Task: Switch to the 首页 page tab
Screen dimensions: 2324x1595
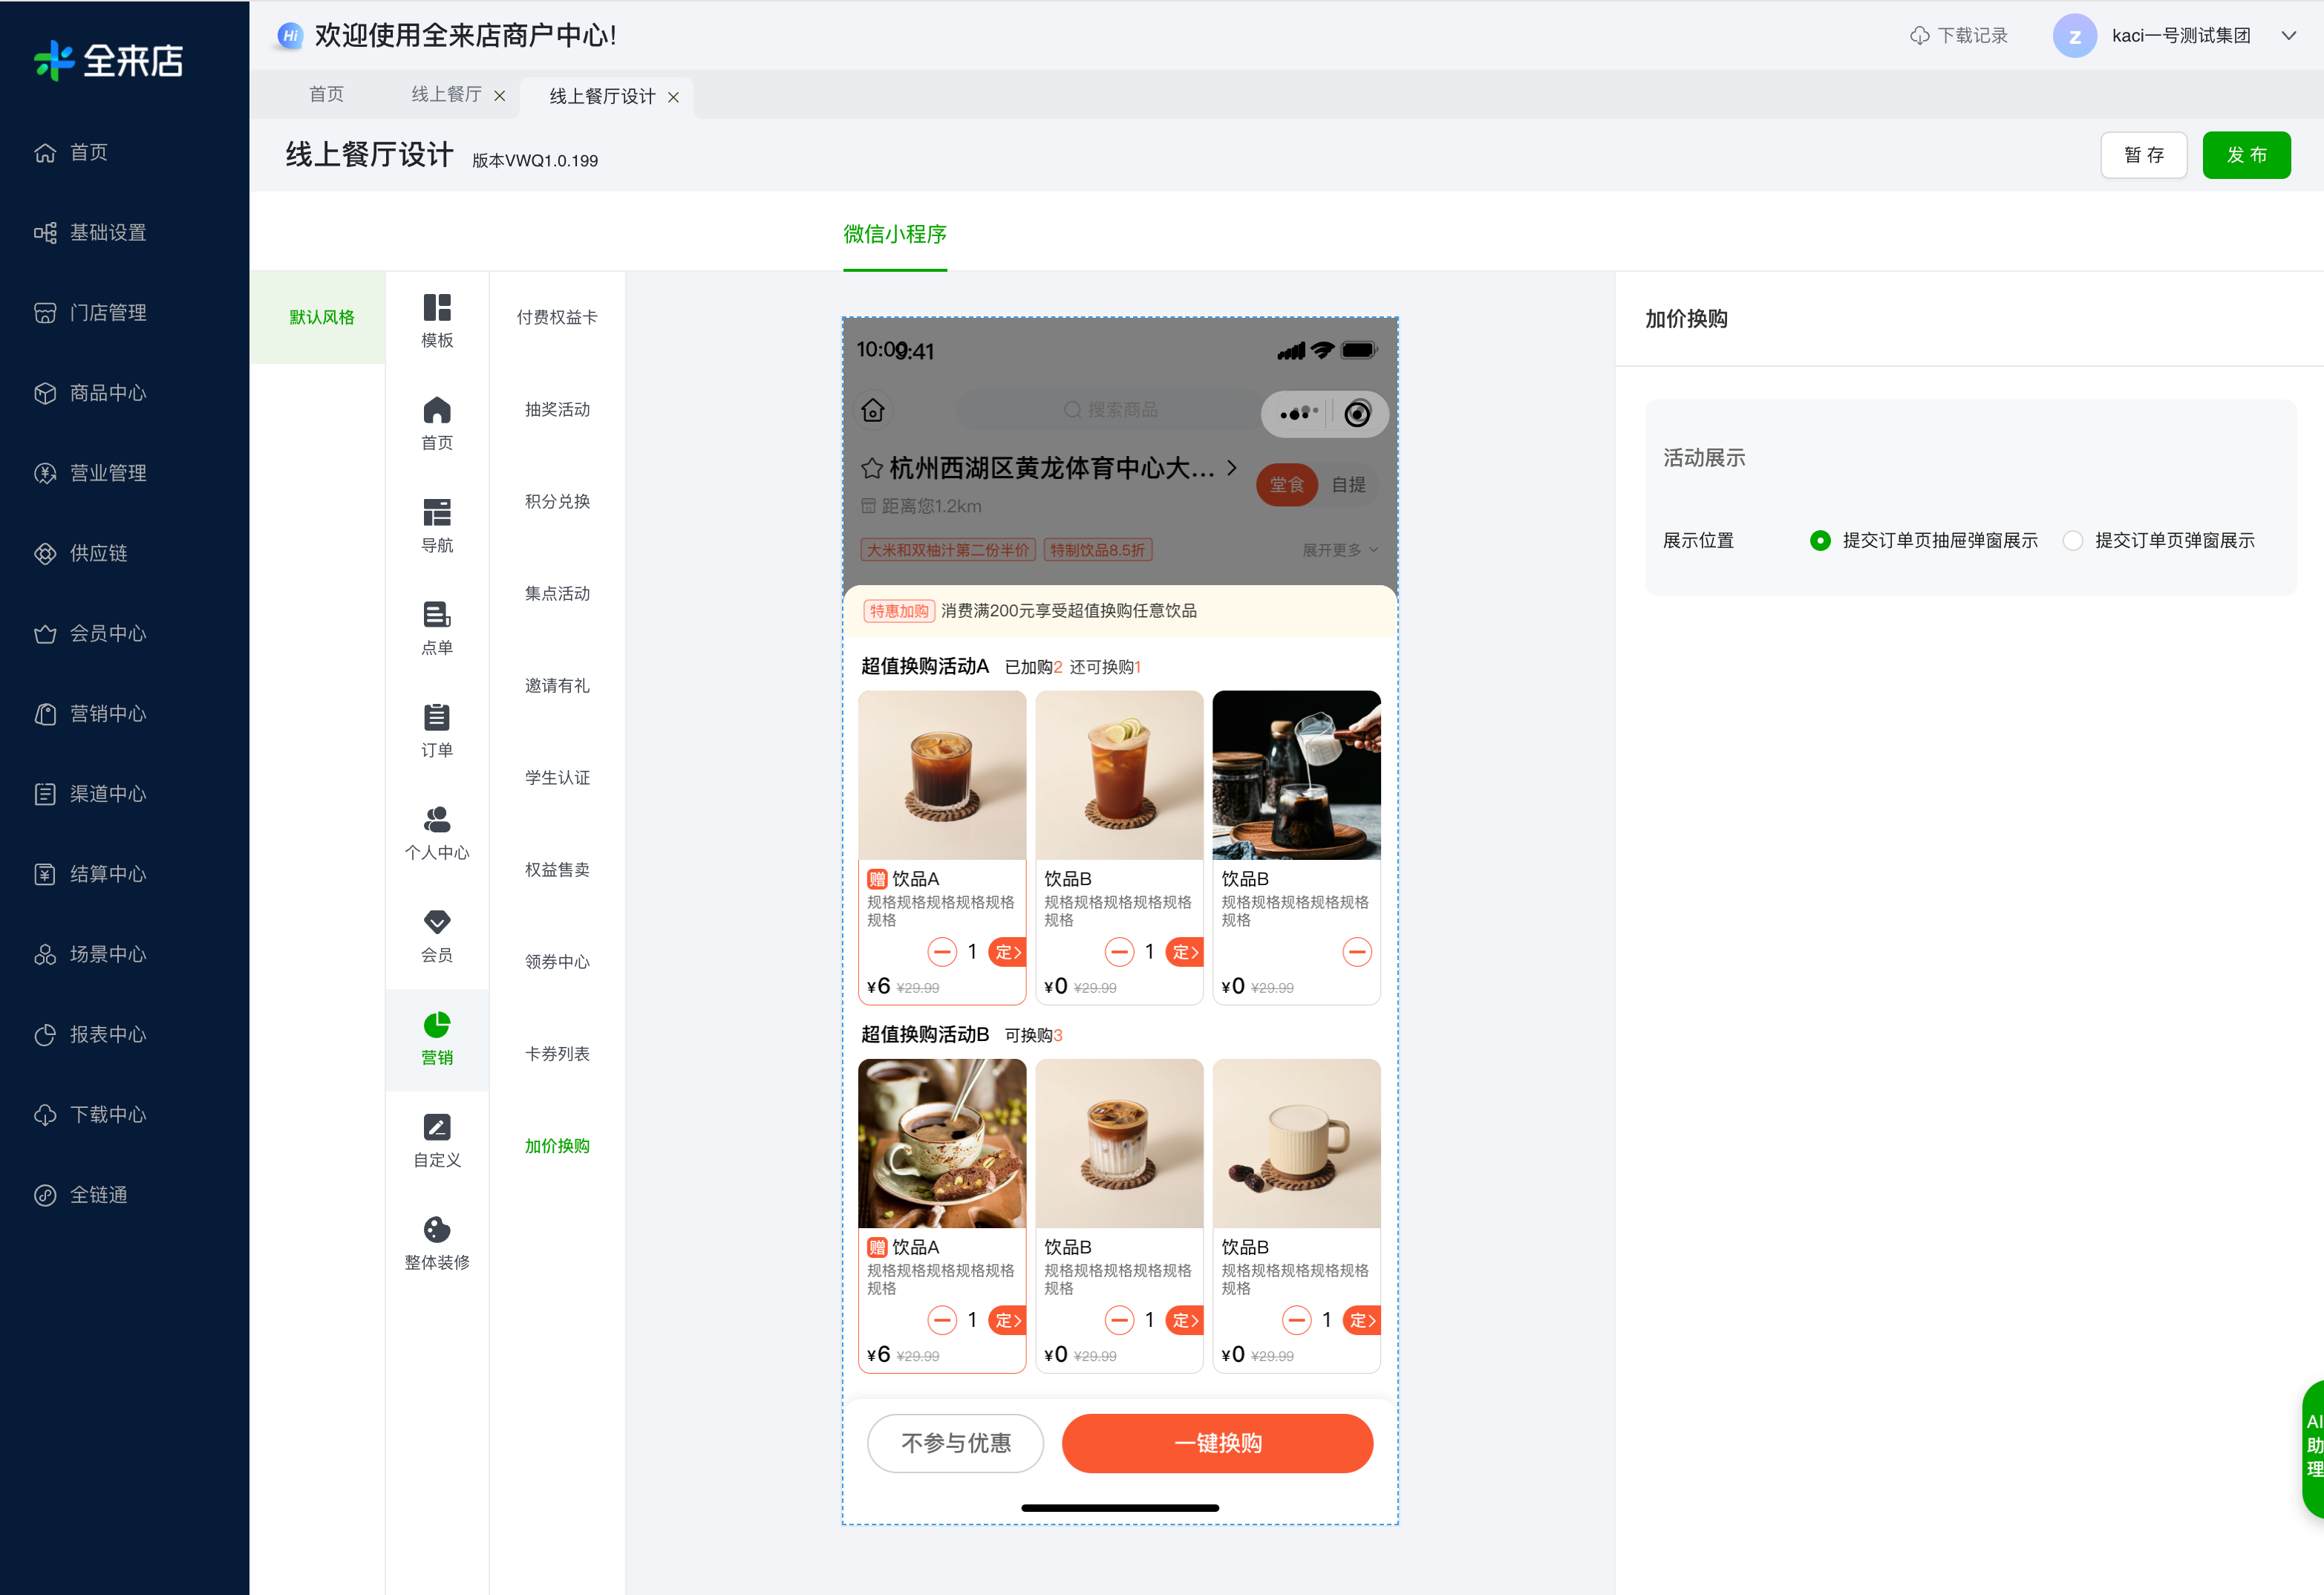Action: tap(326, 94)
